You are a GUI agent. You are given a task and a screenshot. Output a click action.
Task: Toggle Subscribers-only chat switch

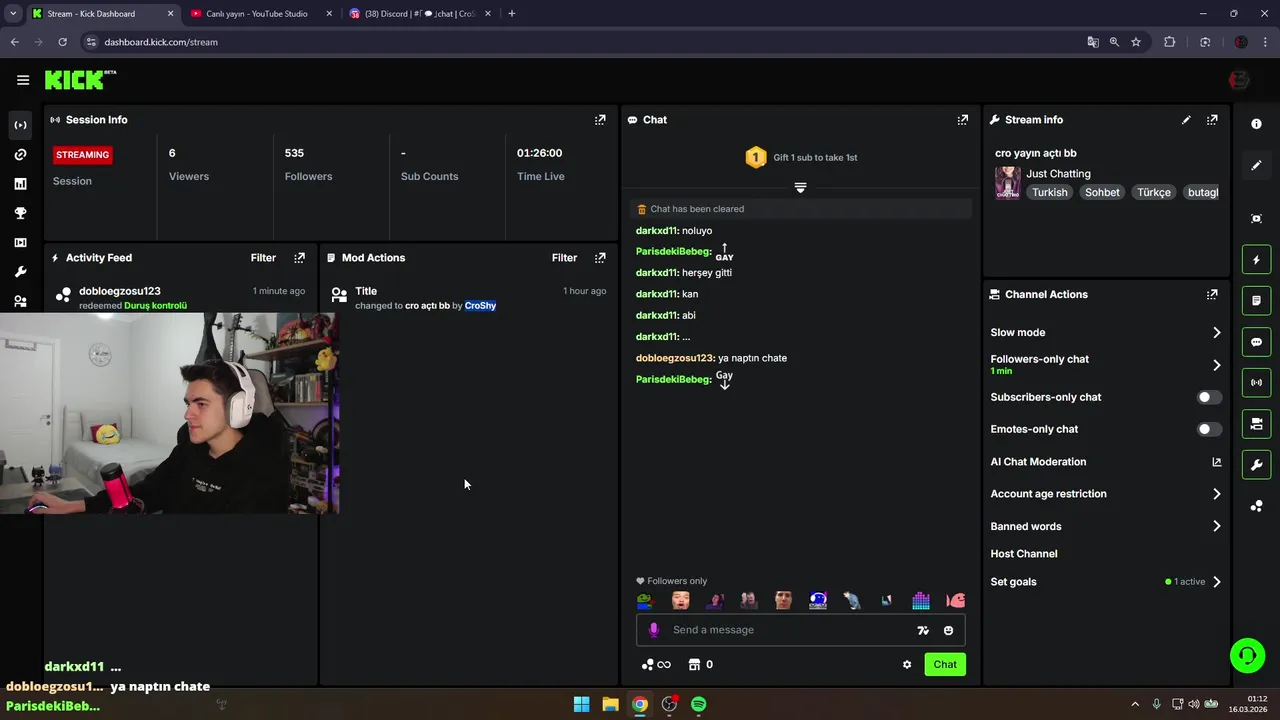coord(1209,397)
